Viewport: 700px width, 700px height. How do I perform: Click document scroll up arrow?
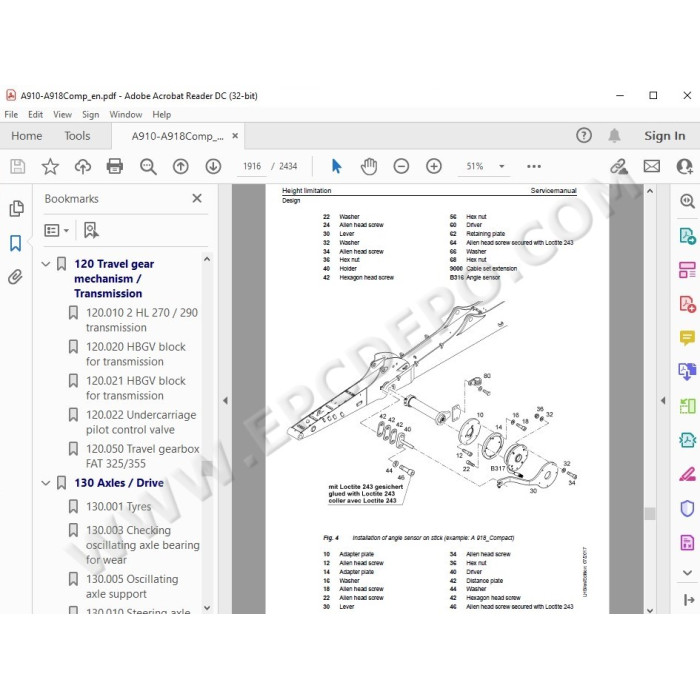click(x=650, y=191)
